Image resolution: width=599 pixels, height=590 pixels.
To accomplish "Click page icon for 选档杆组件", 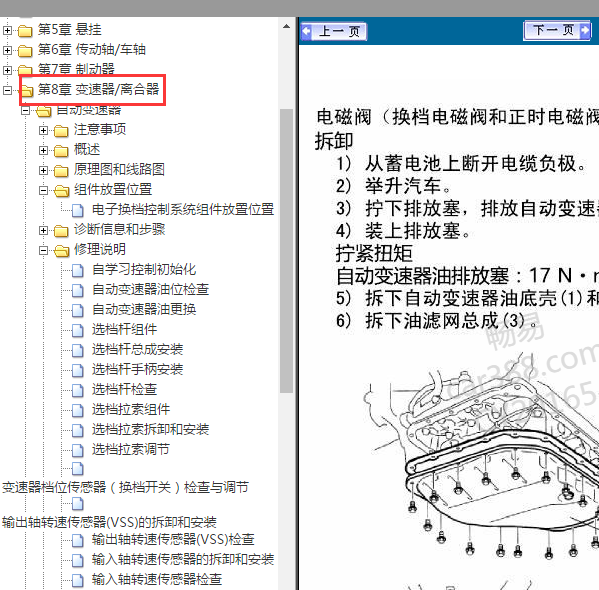I will coord(78,330).
